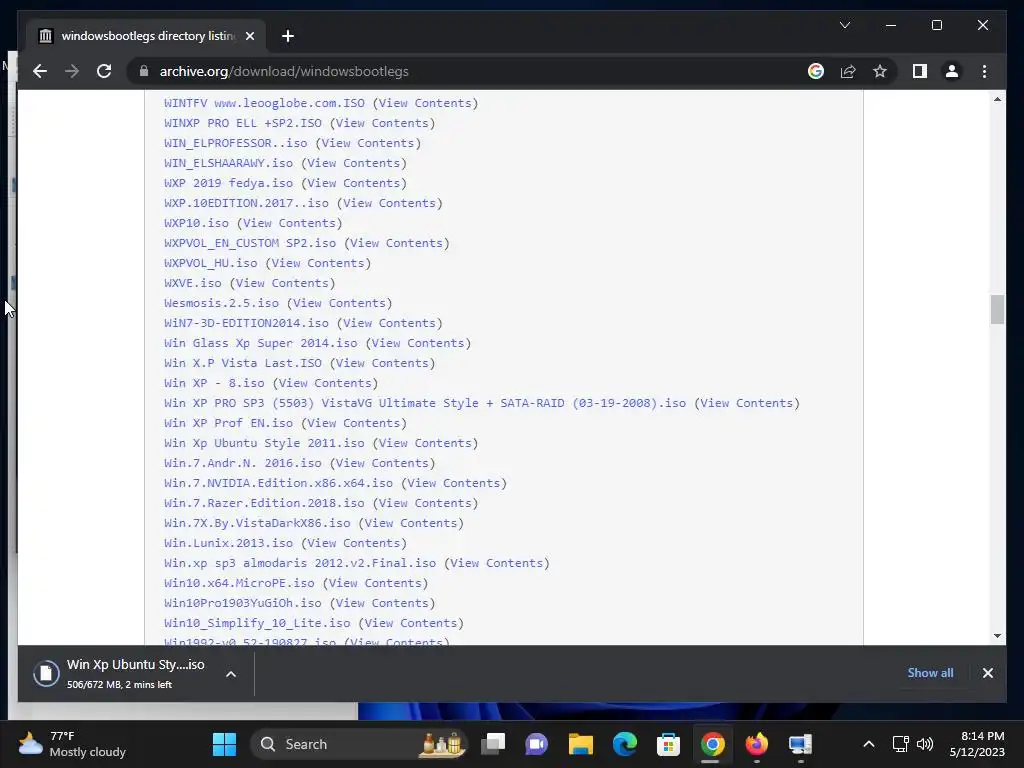Open File Explorer from taskbar
The width and height of the screenshot is (1024, 768).
(x=580, y=744)
